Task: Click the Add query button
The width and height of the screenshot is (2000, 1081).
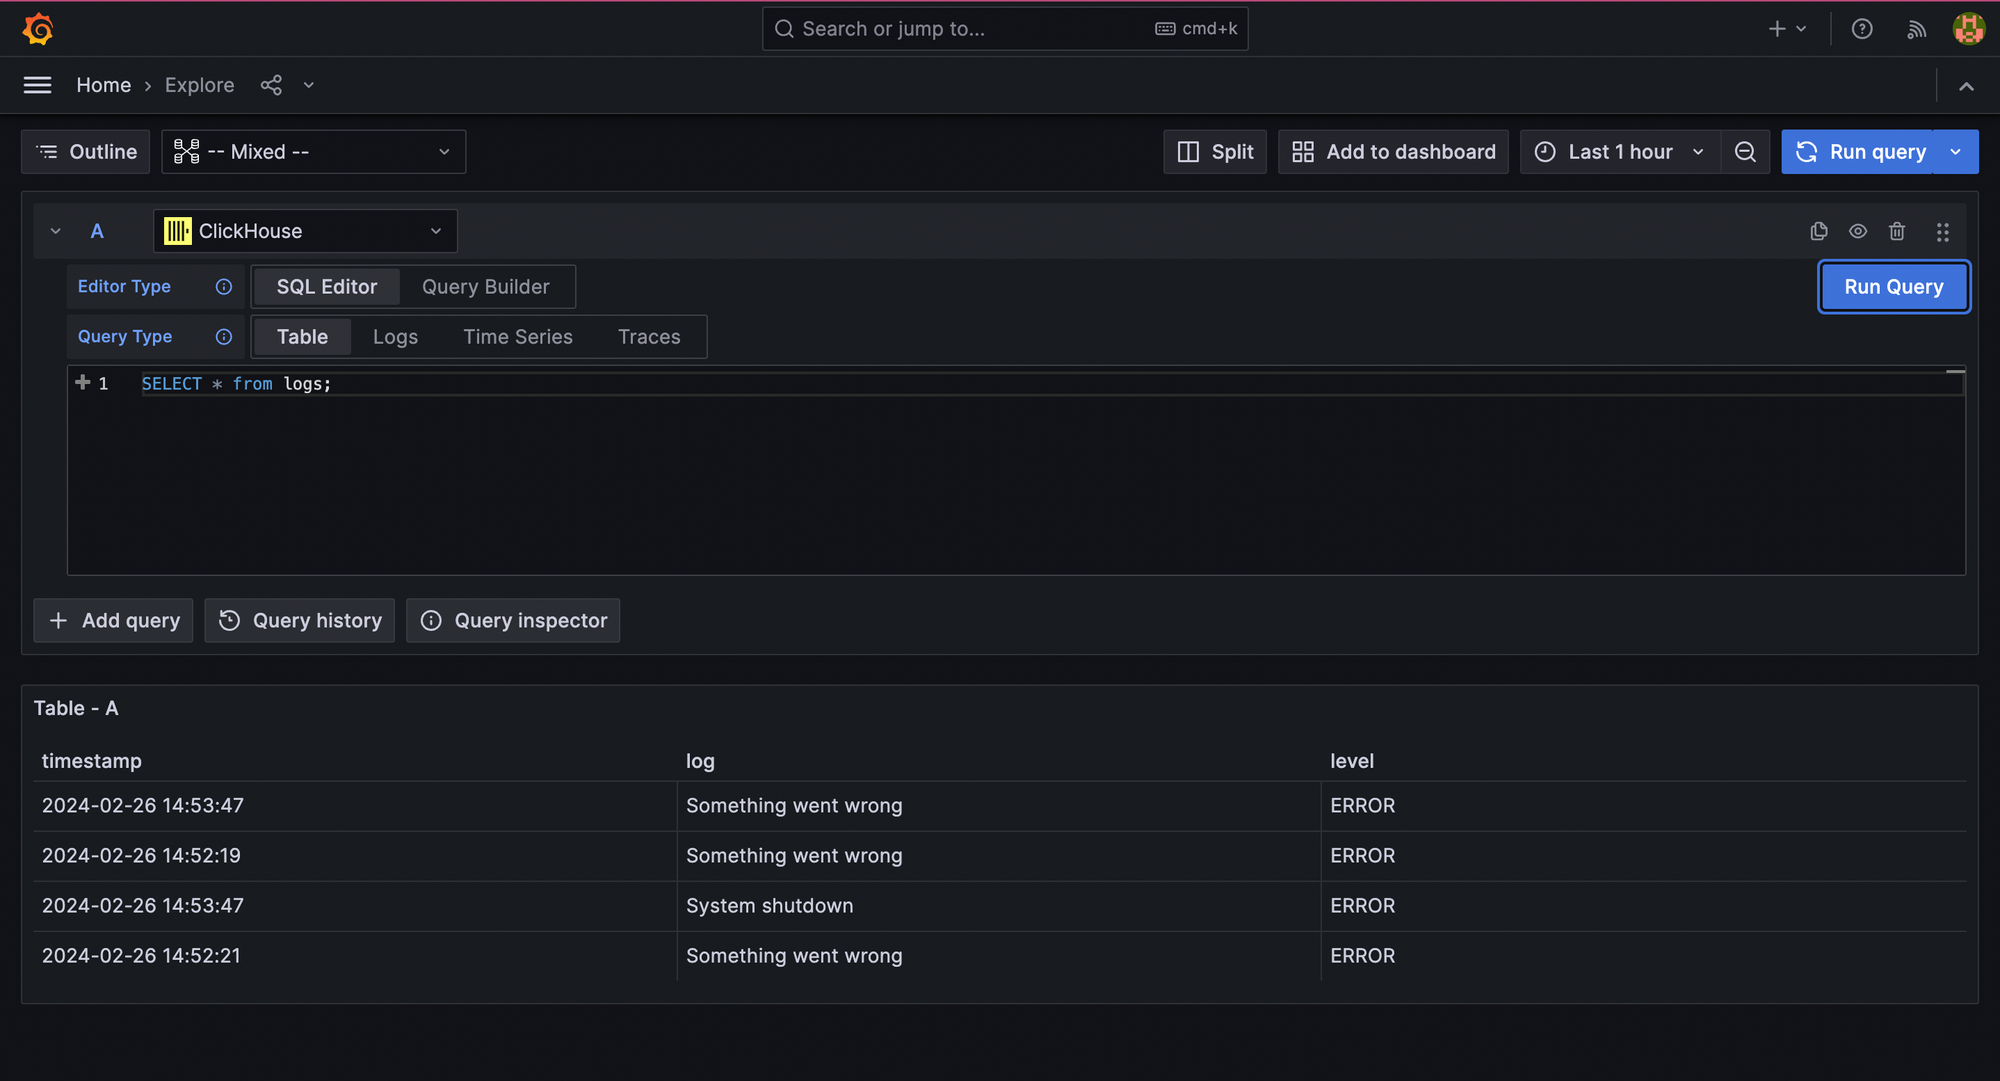Action: pos(114,621)
